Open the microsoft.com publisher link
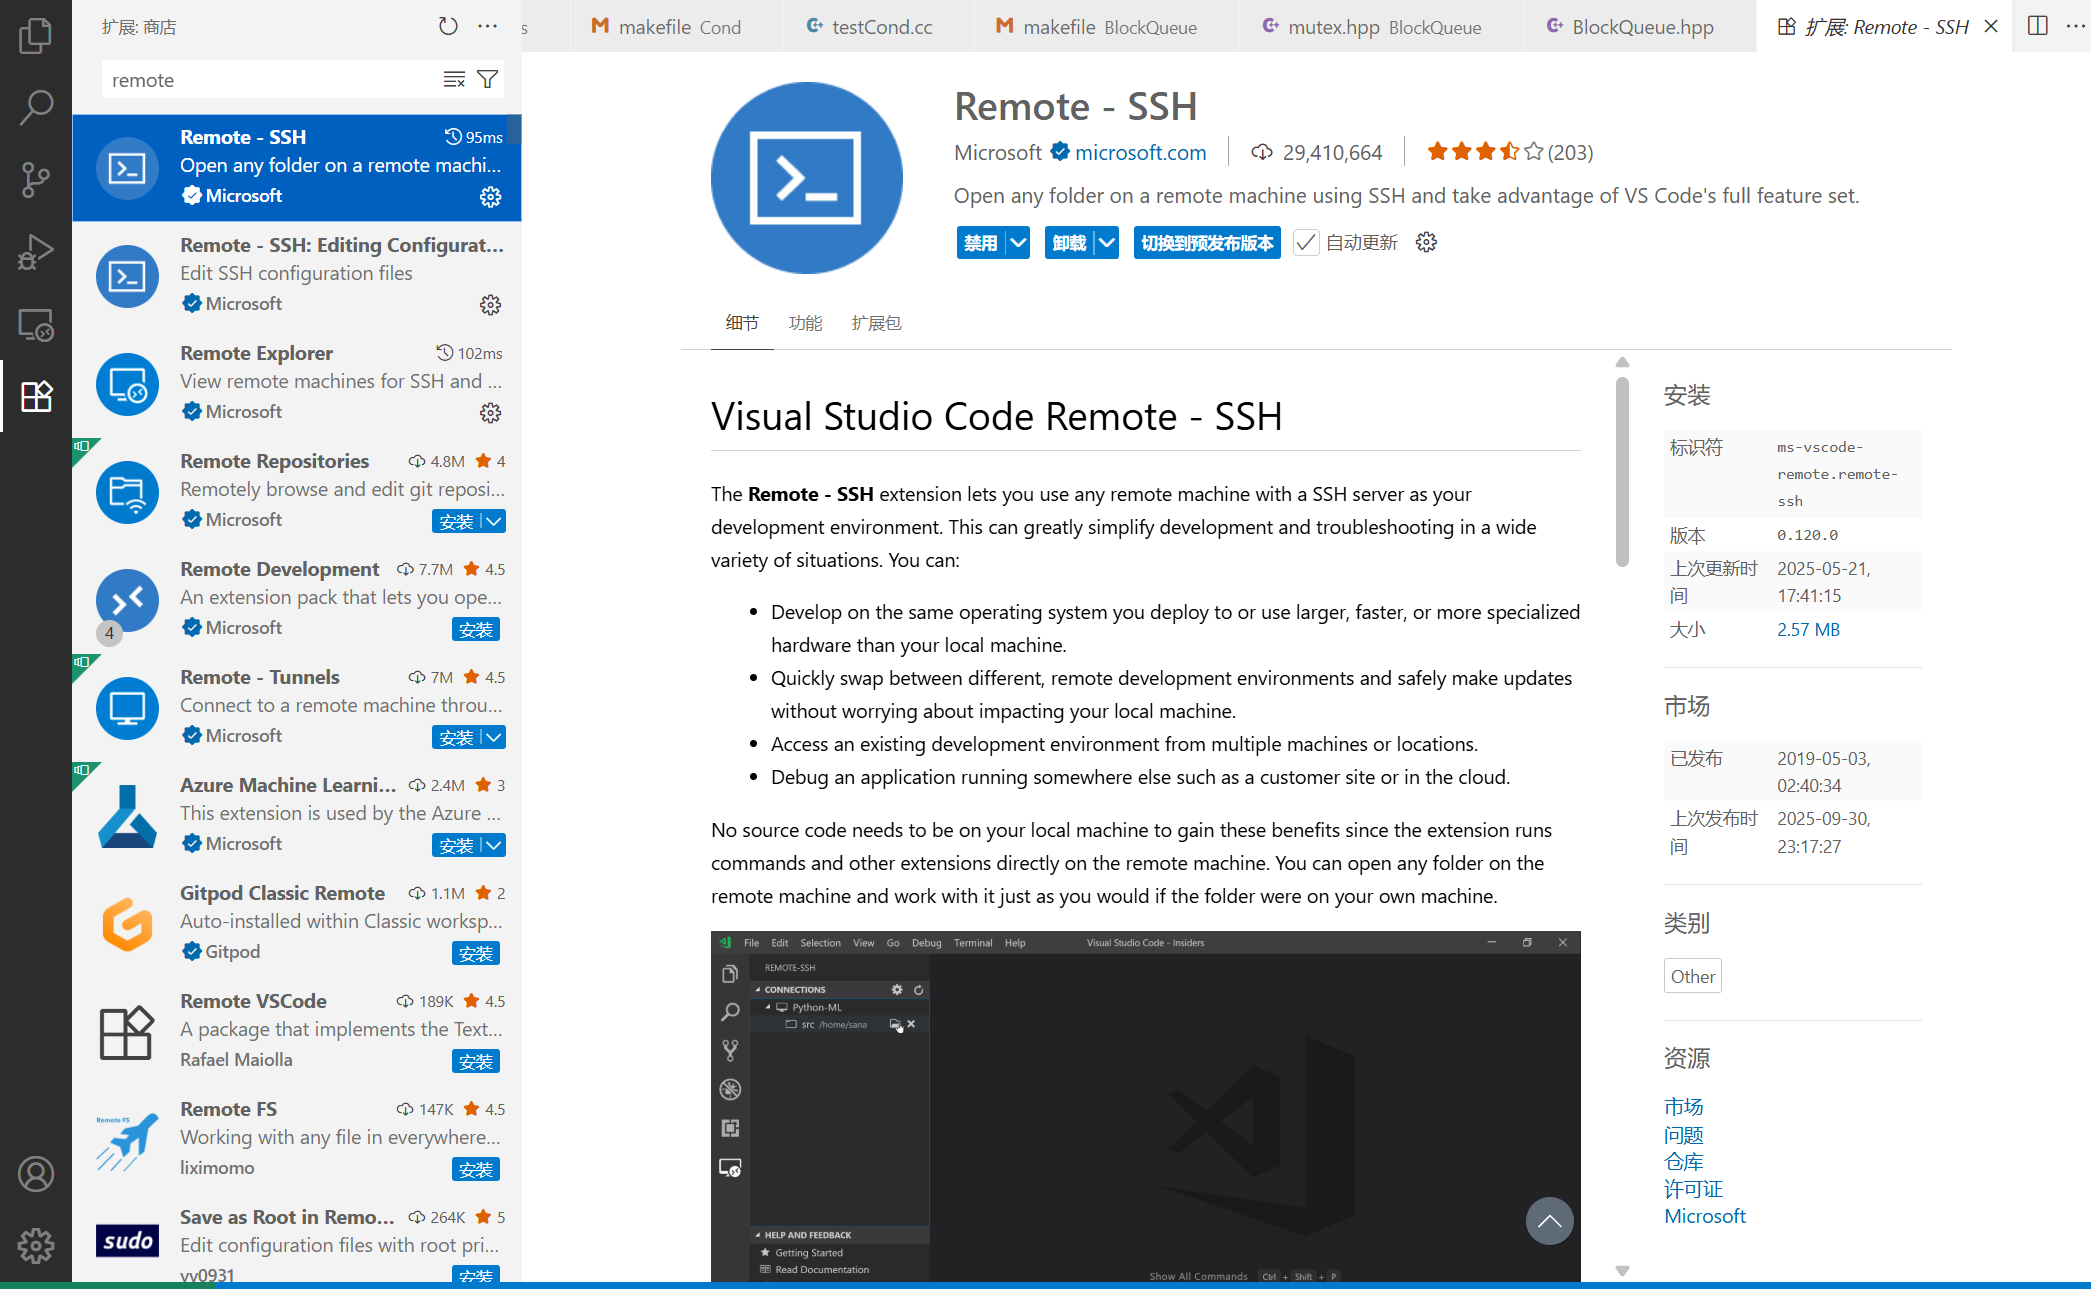 pyautogui.click(x=1141, y=152)
